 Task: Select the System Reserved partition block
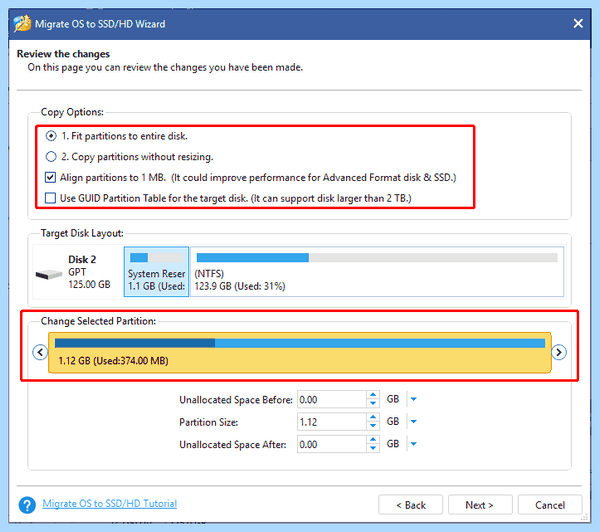tap(156, 271)
